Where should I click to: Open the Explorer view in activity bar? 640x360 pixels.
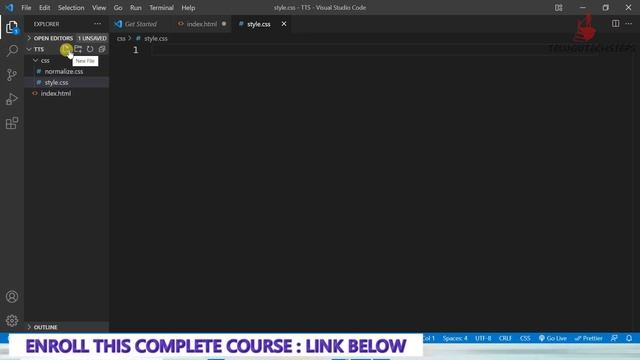point(12,27)
